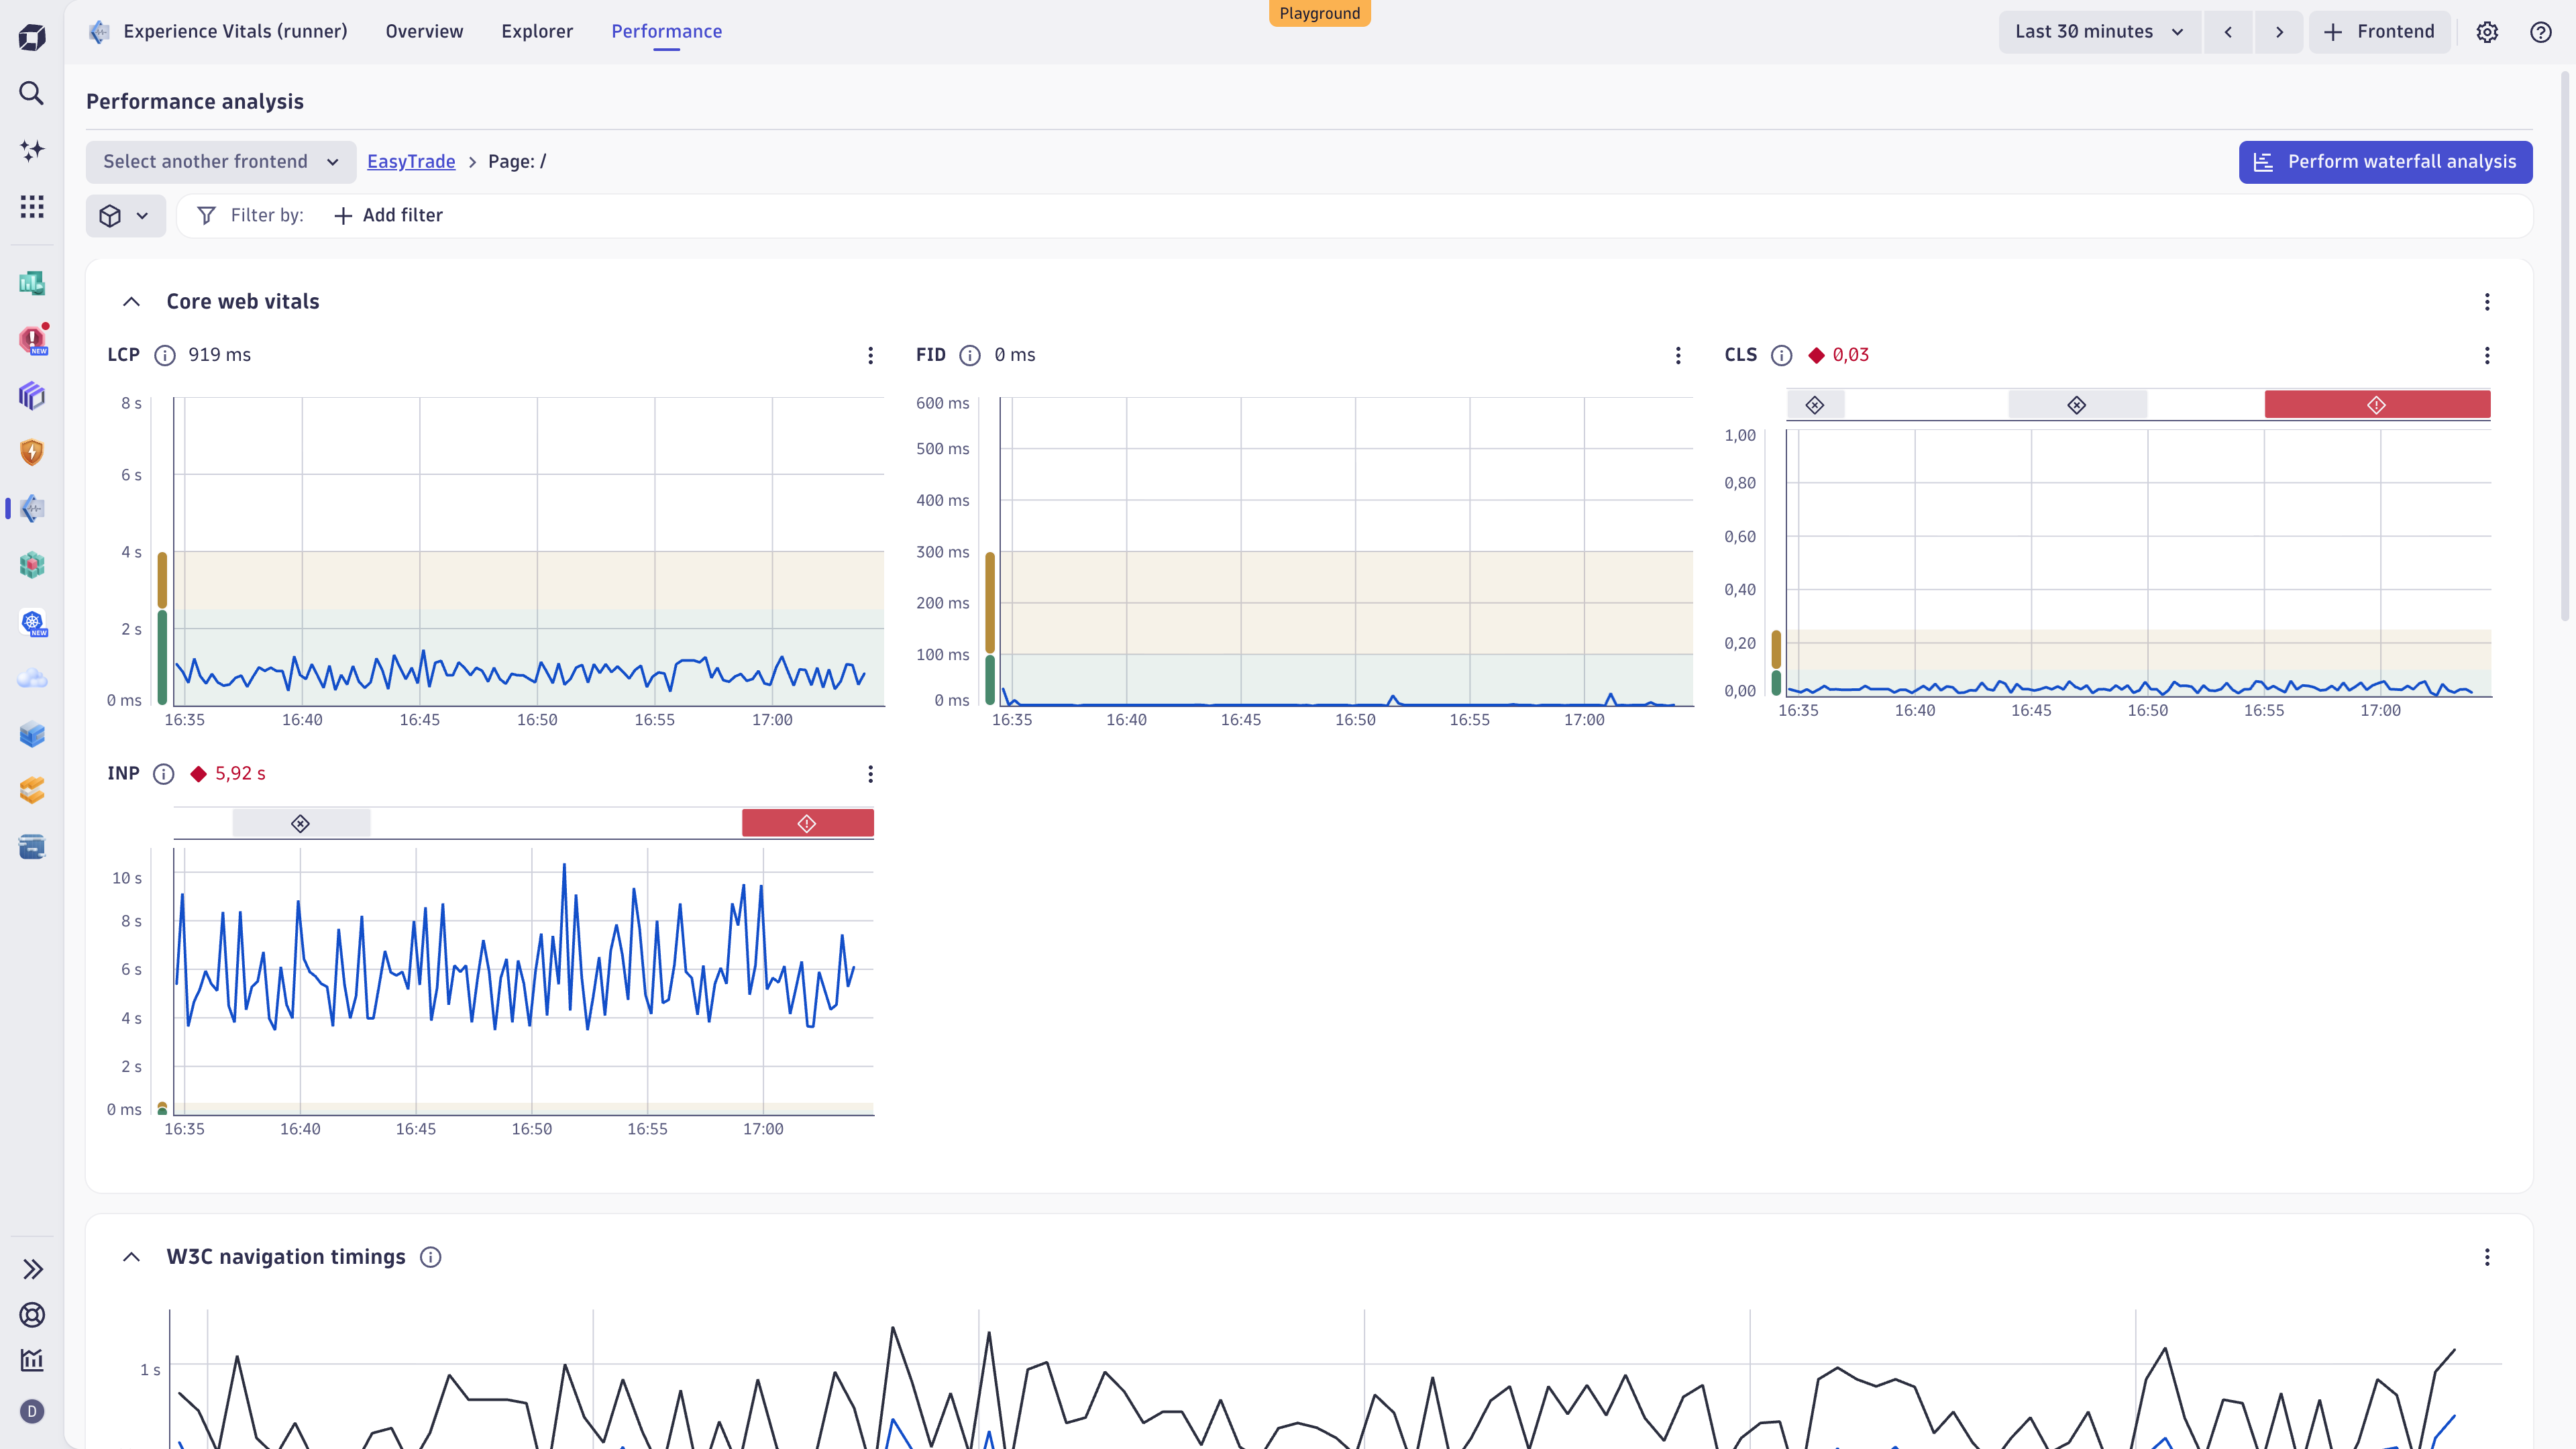Open the clouds app icon in sidebar

[31, 678]
